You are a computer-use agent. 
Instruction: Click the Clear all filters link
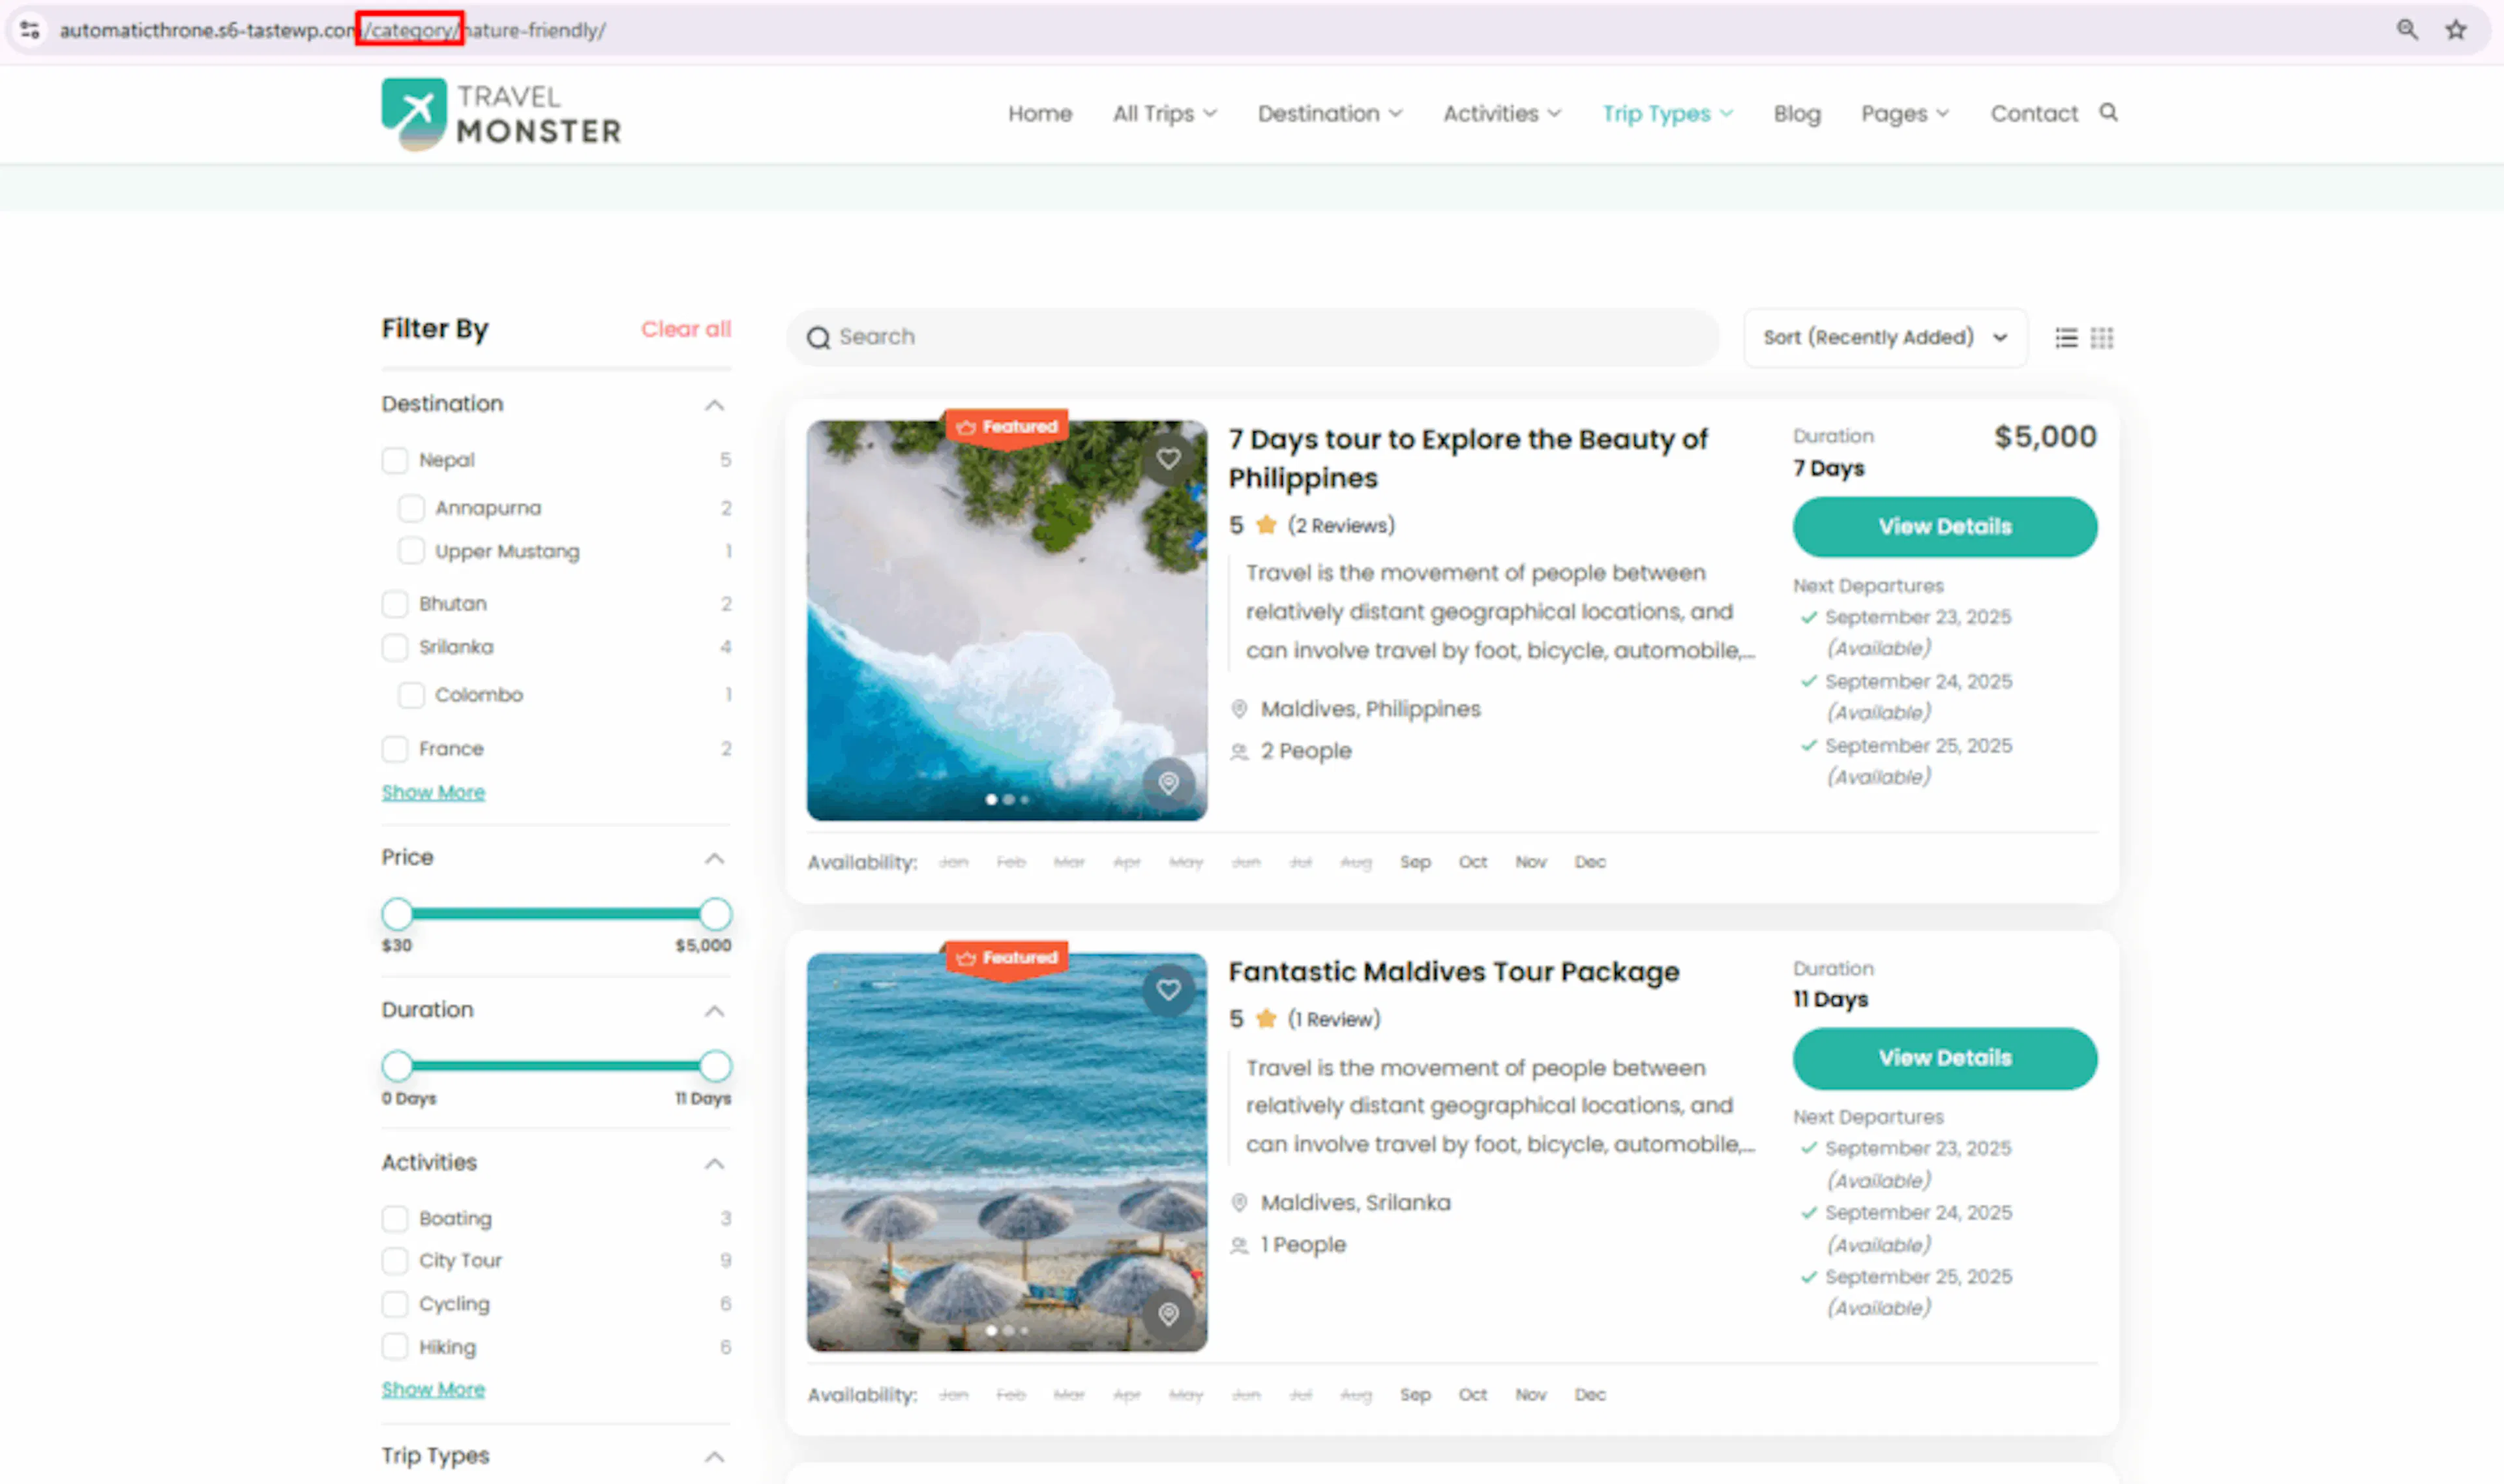[686, 329]
